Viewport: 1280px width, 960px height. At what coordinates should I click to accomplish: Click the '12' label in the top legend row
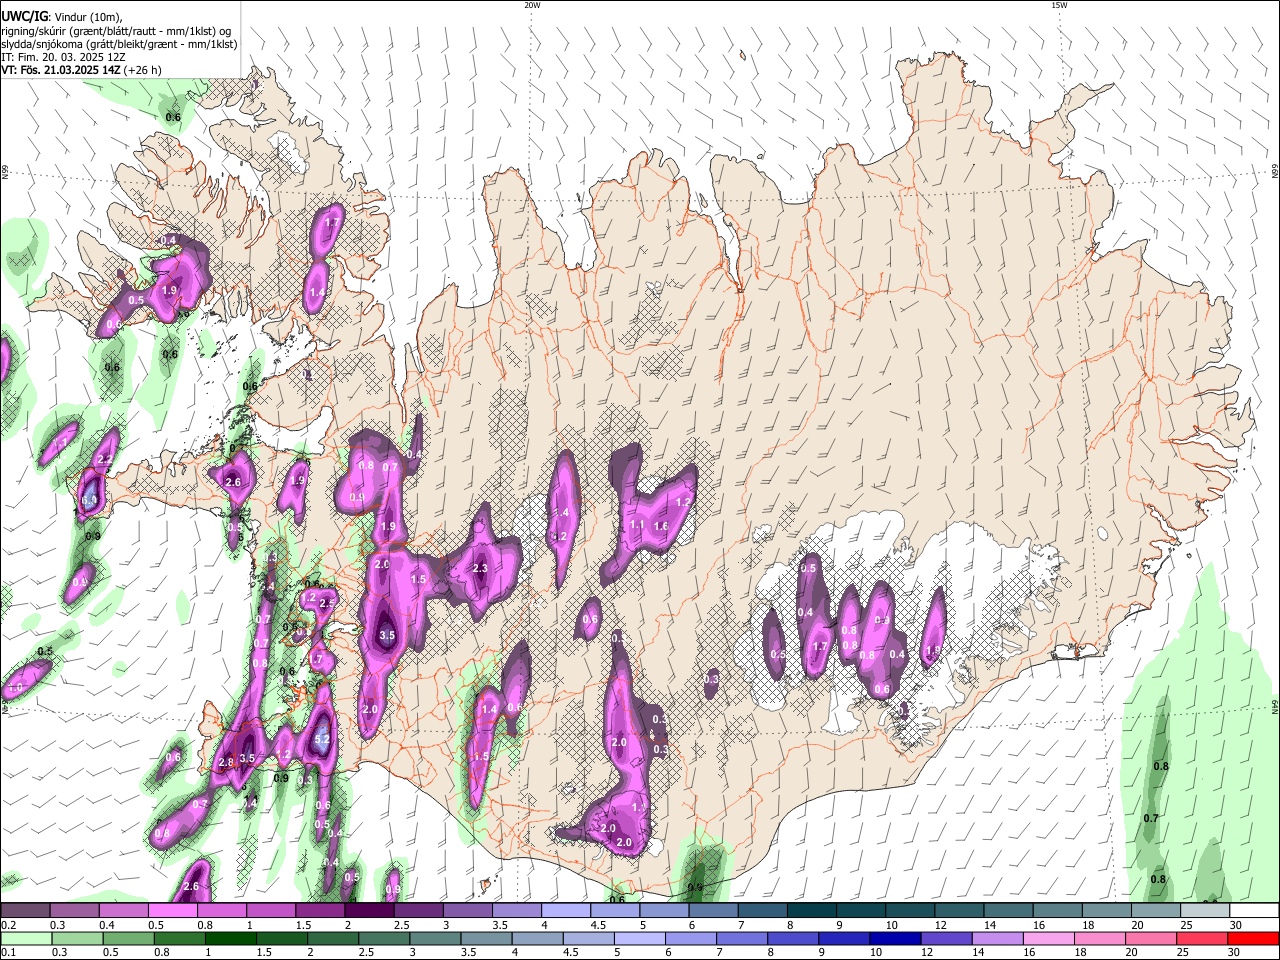tap(939, 925)
